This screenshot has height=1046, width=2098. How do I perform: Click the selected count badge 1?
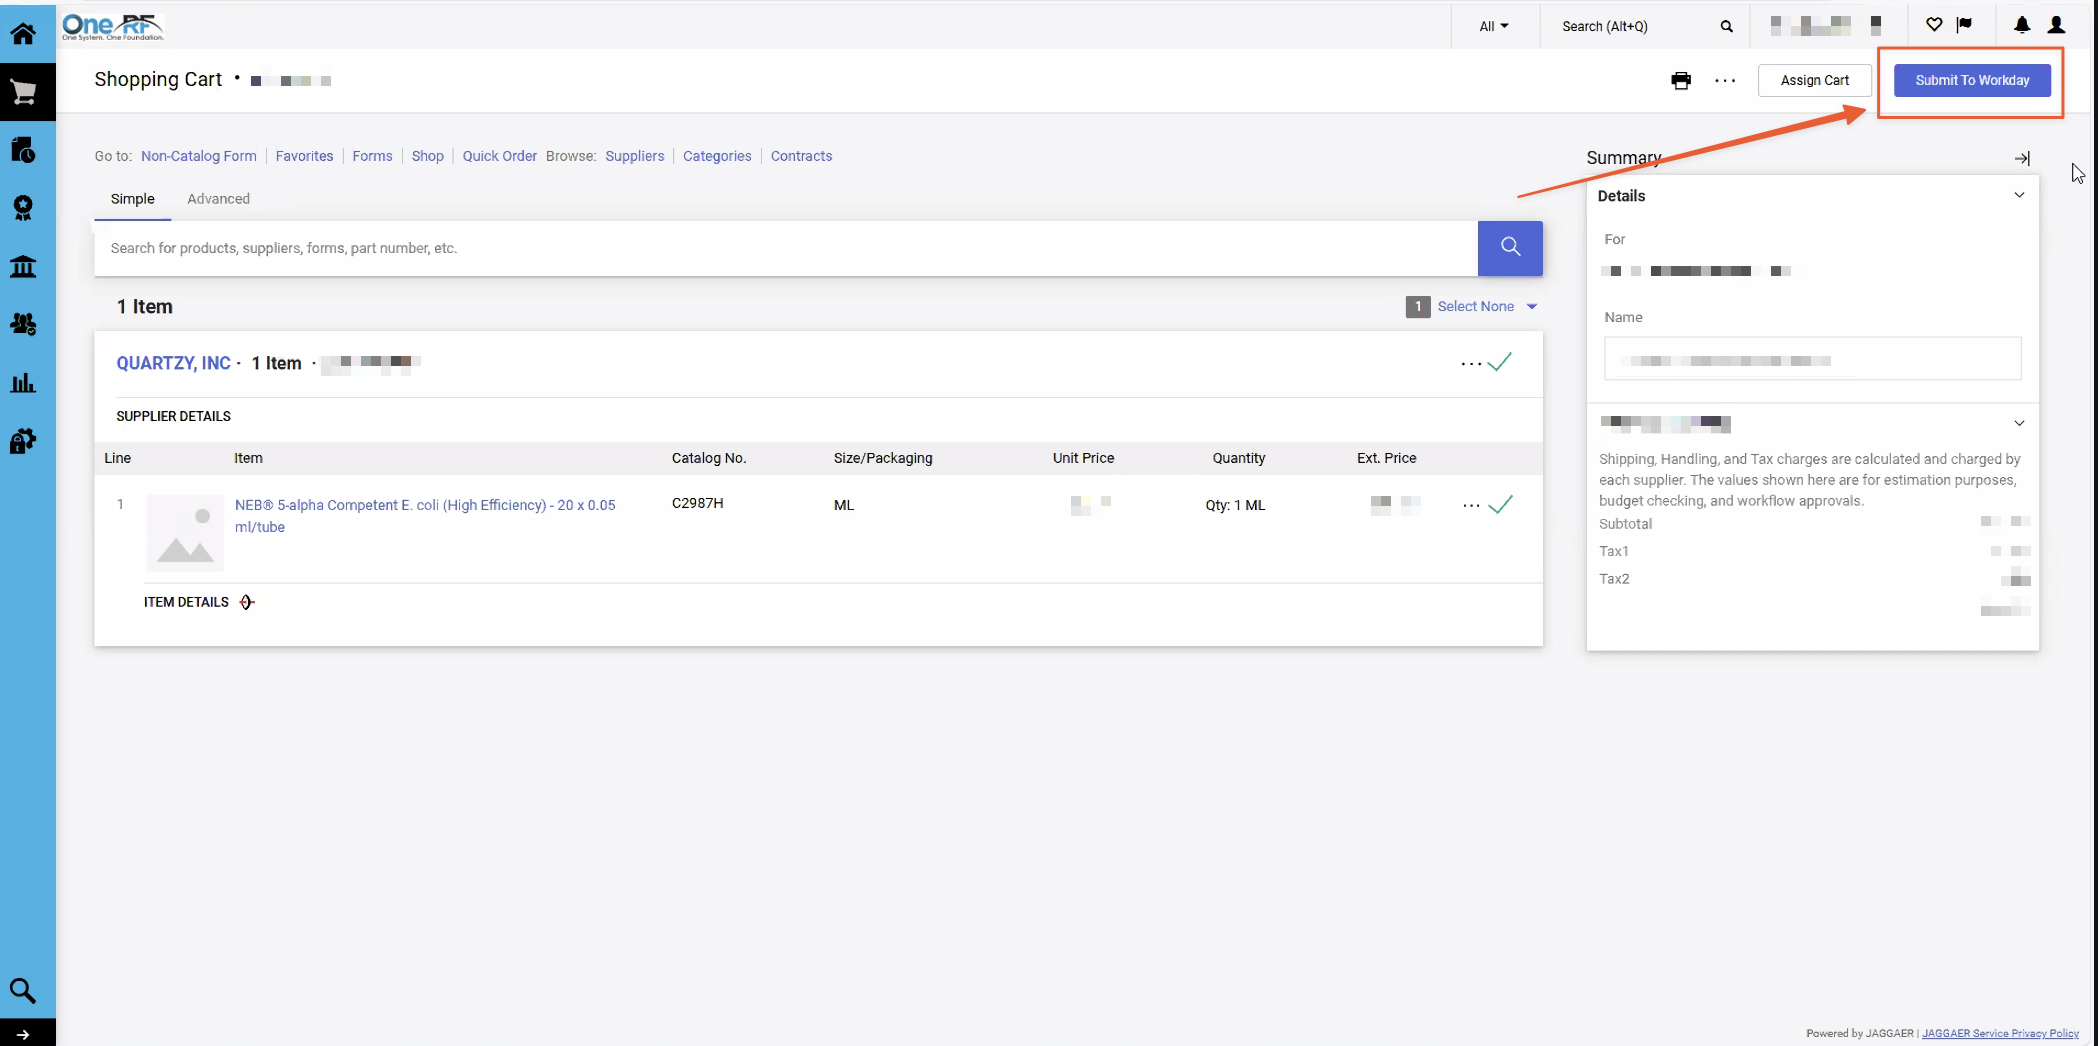tap(1417, 307)
